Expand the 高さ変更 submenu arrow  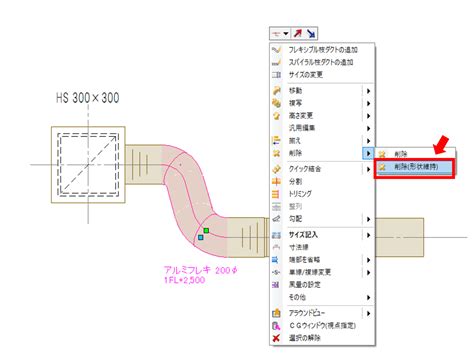(368, 116)
